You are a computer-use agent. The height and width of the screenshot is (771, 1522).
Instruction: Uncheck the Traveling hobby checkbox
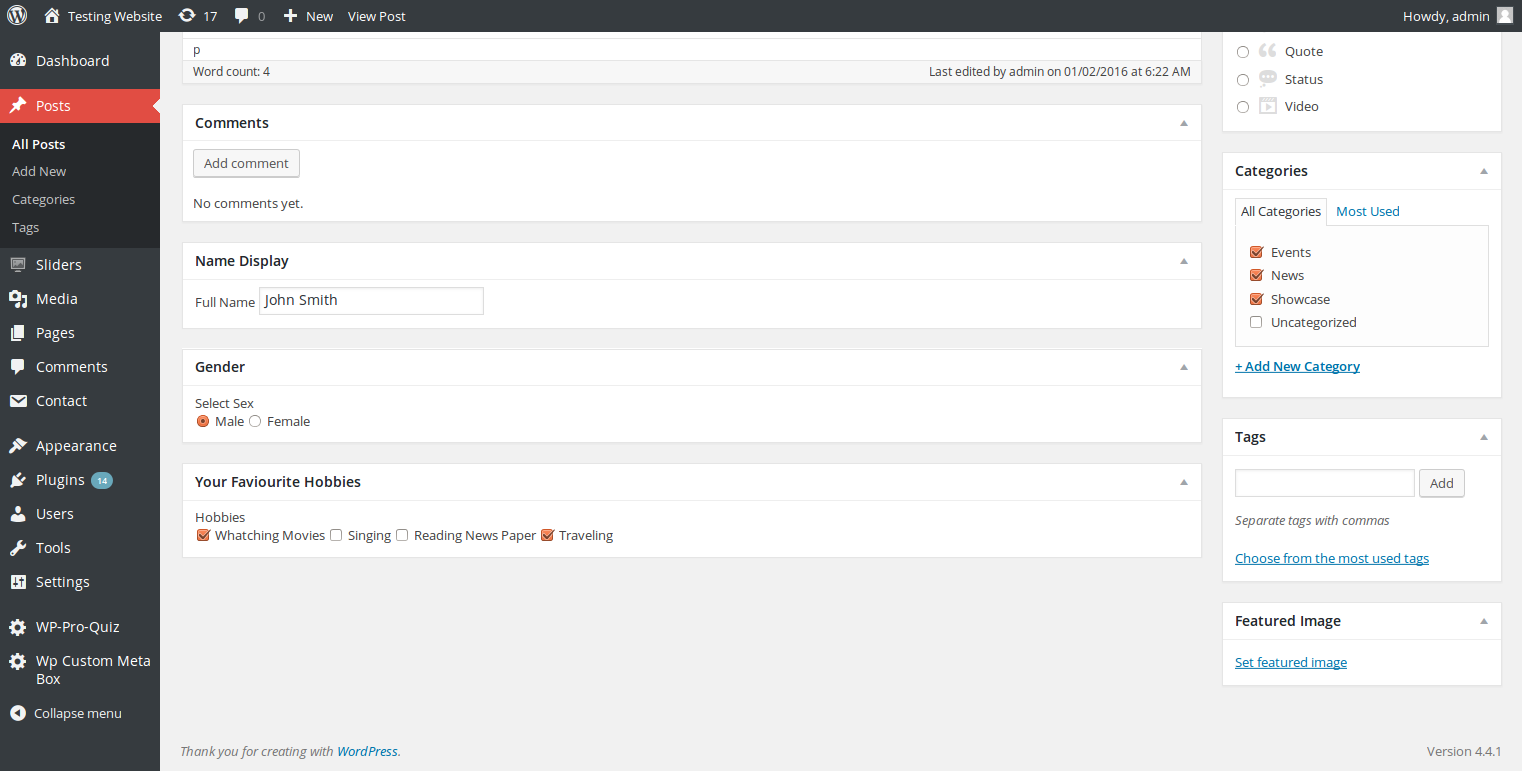point(547,535)
